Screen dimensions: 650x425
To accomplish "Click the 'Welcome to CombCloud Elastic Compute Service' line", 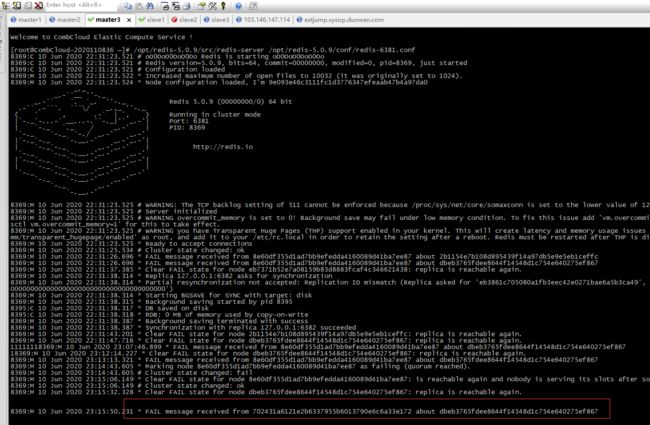I will [101, 37].
